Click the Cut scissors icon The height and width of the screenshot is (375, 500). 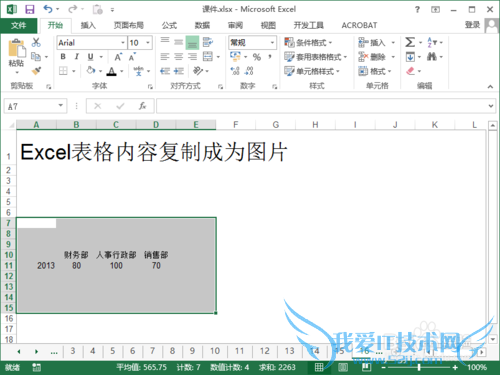[x=36, y=42]
